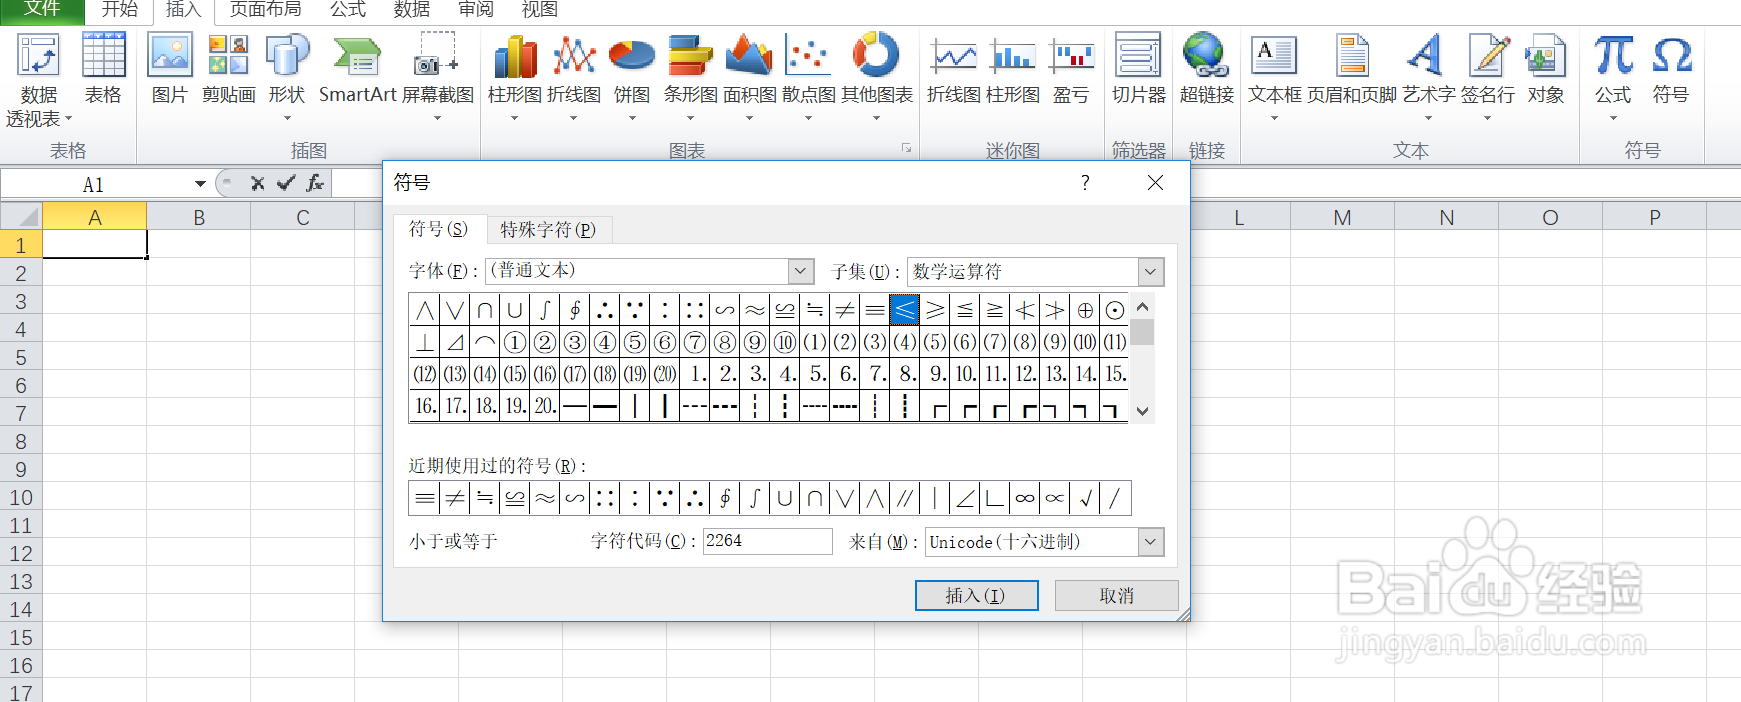The image size is (1741, 702).
Task: Open the 来自 Unicode encoding dropdown
Action: coord(1151,542)
